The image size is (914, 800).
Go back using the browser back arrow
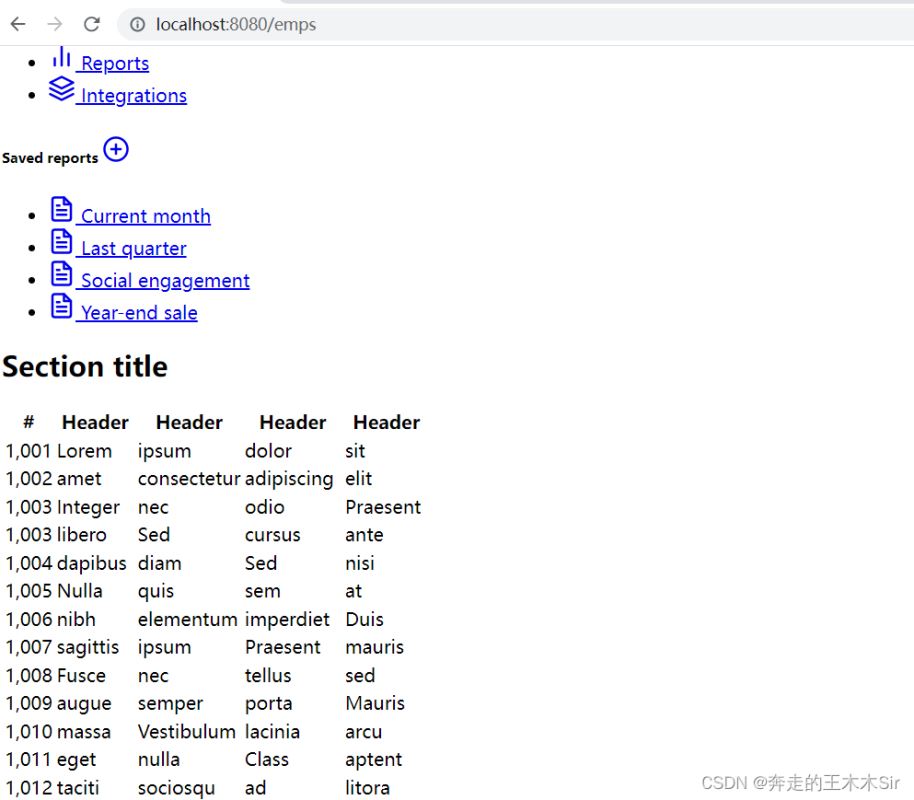18,24
